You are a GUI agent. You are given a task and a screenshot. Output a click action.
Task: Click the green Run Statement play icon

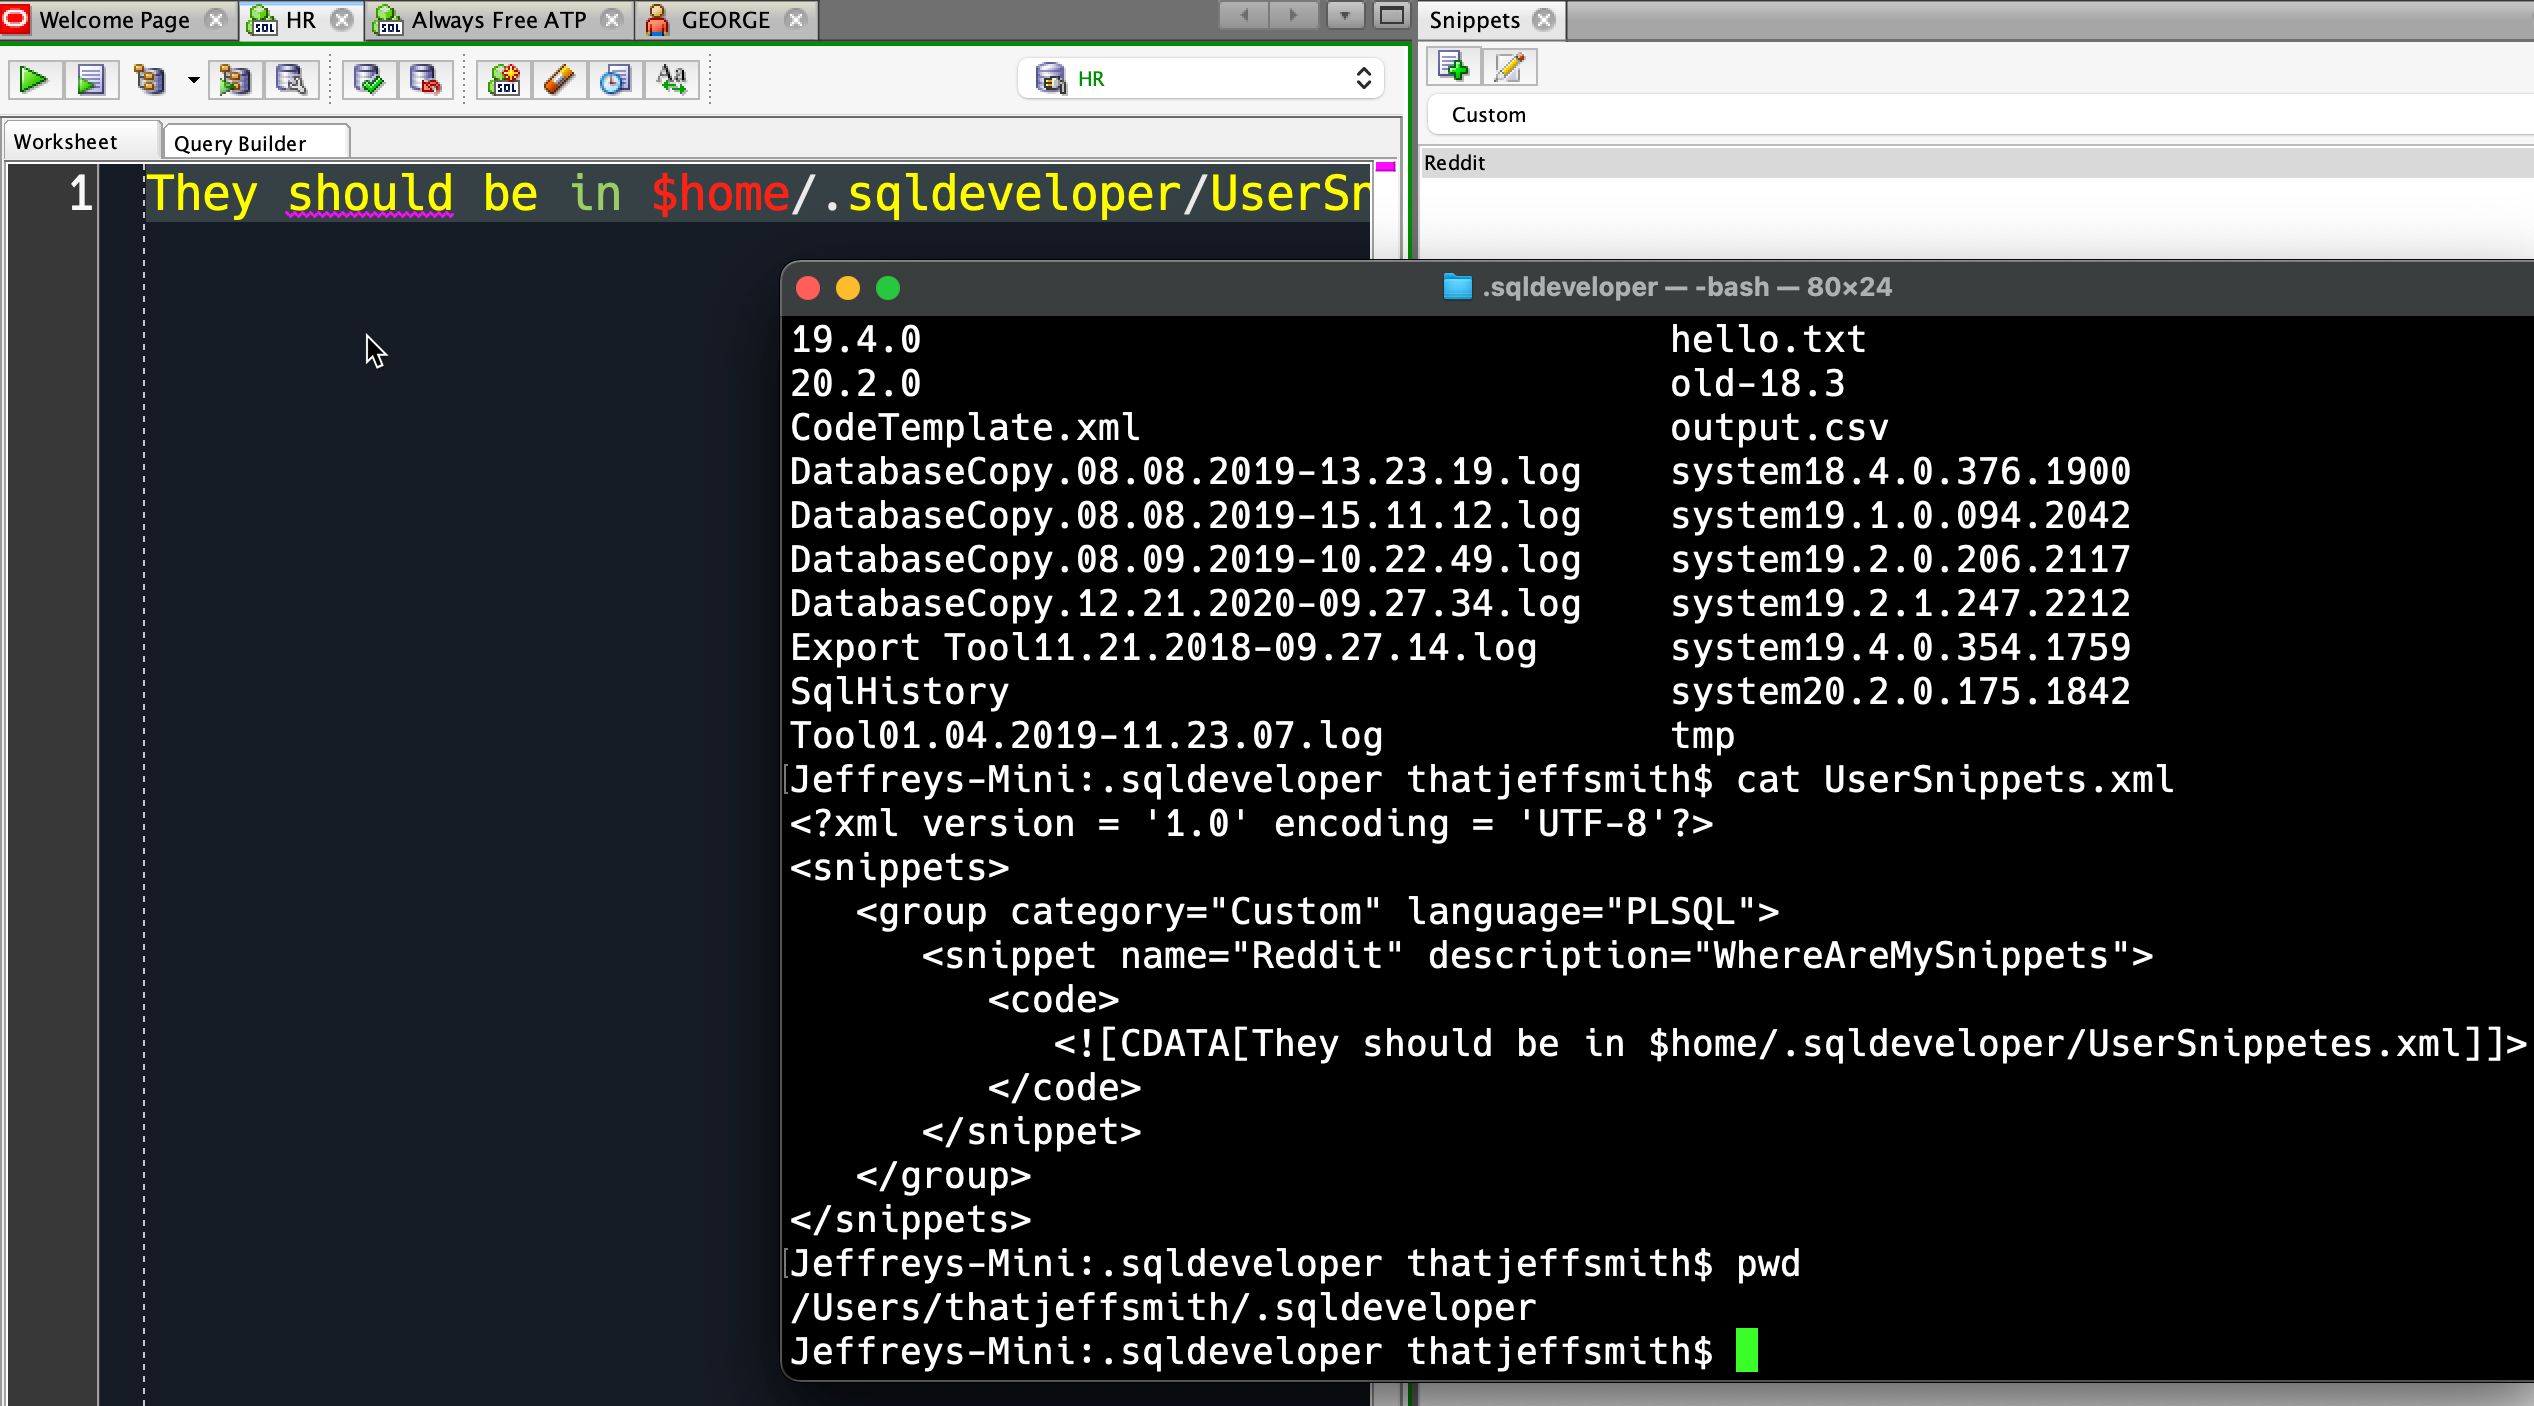point(34,79)
